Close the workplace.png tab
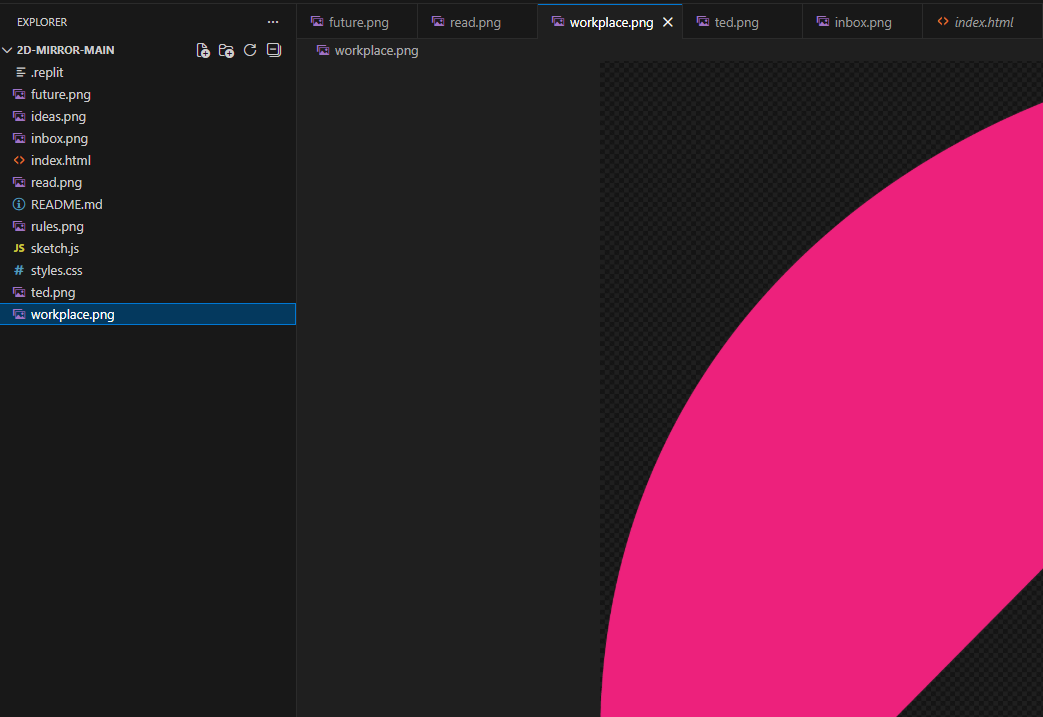 [668, 21]
